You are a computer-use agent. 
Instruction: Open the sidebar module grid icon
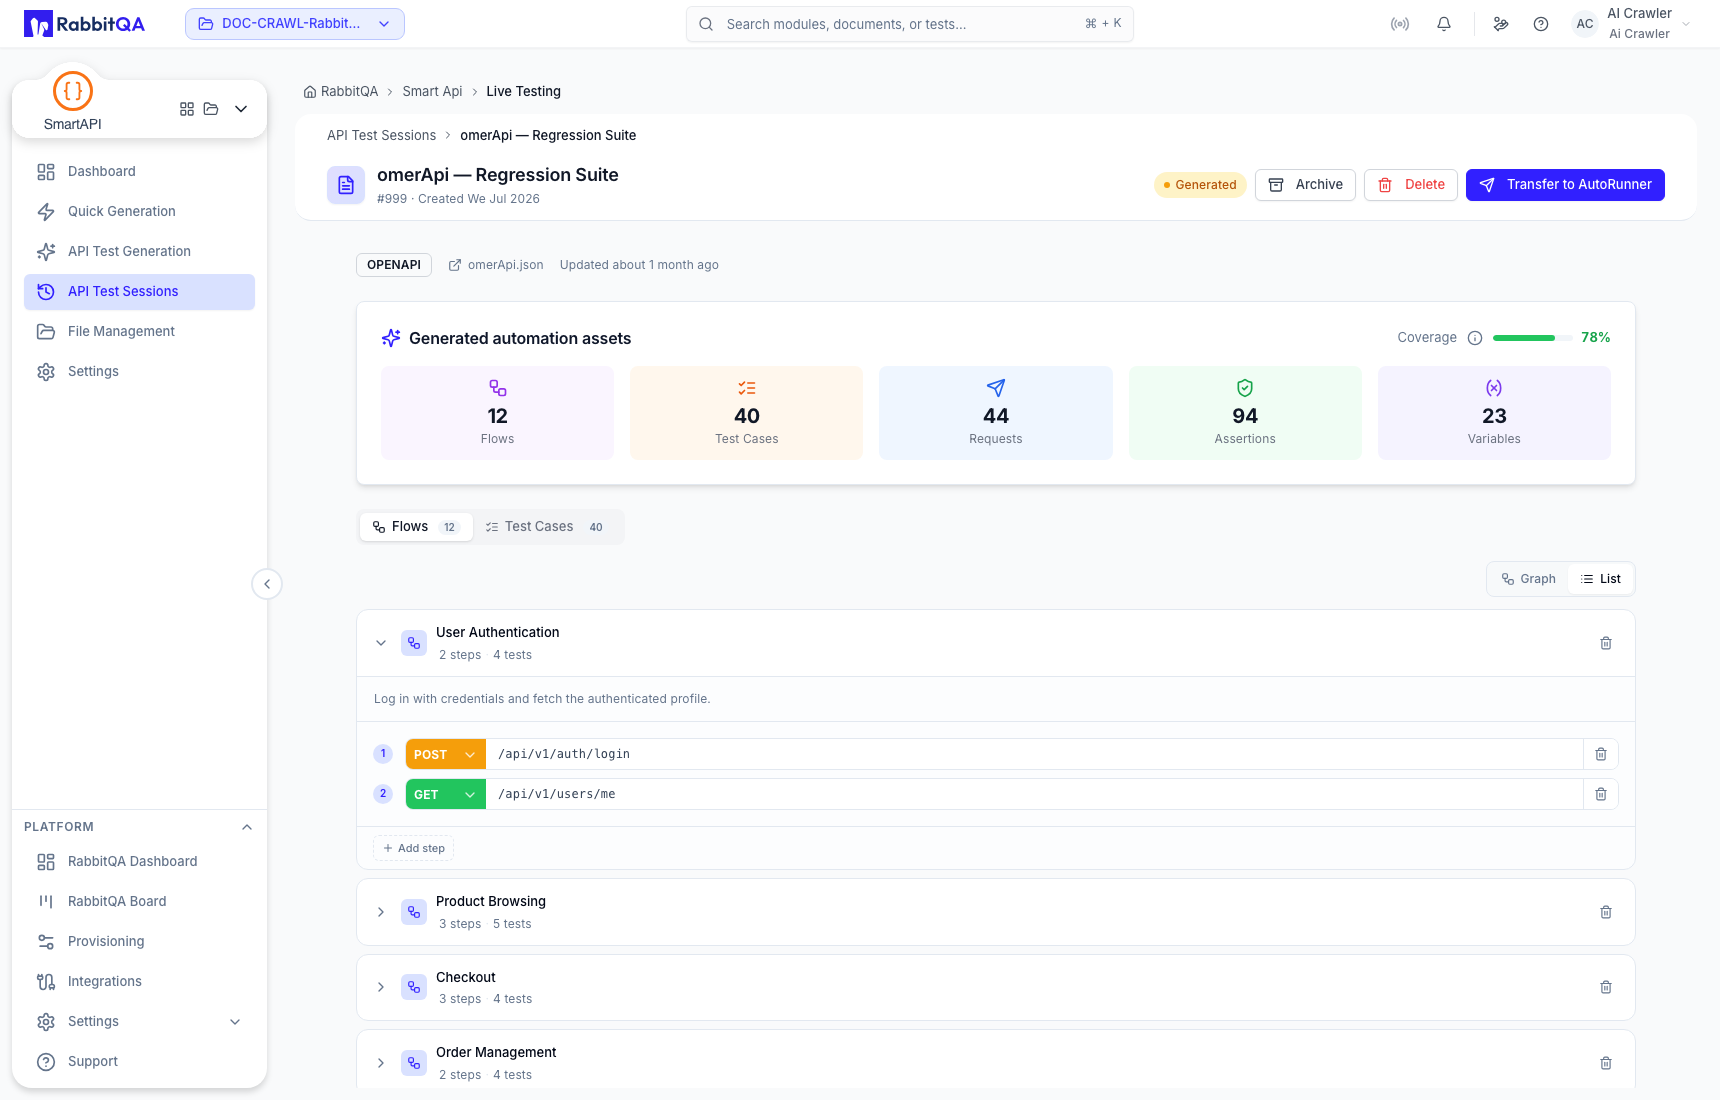point(187,109)
